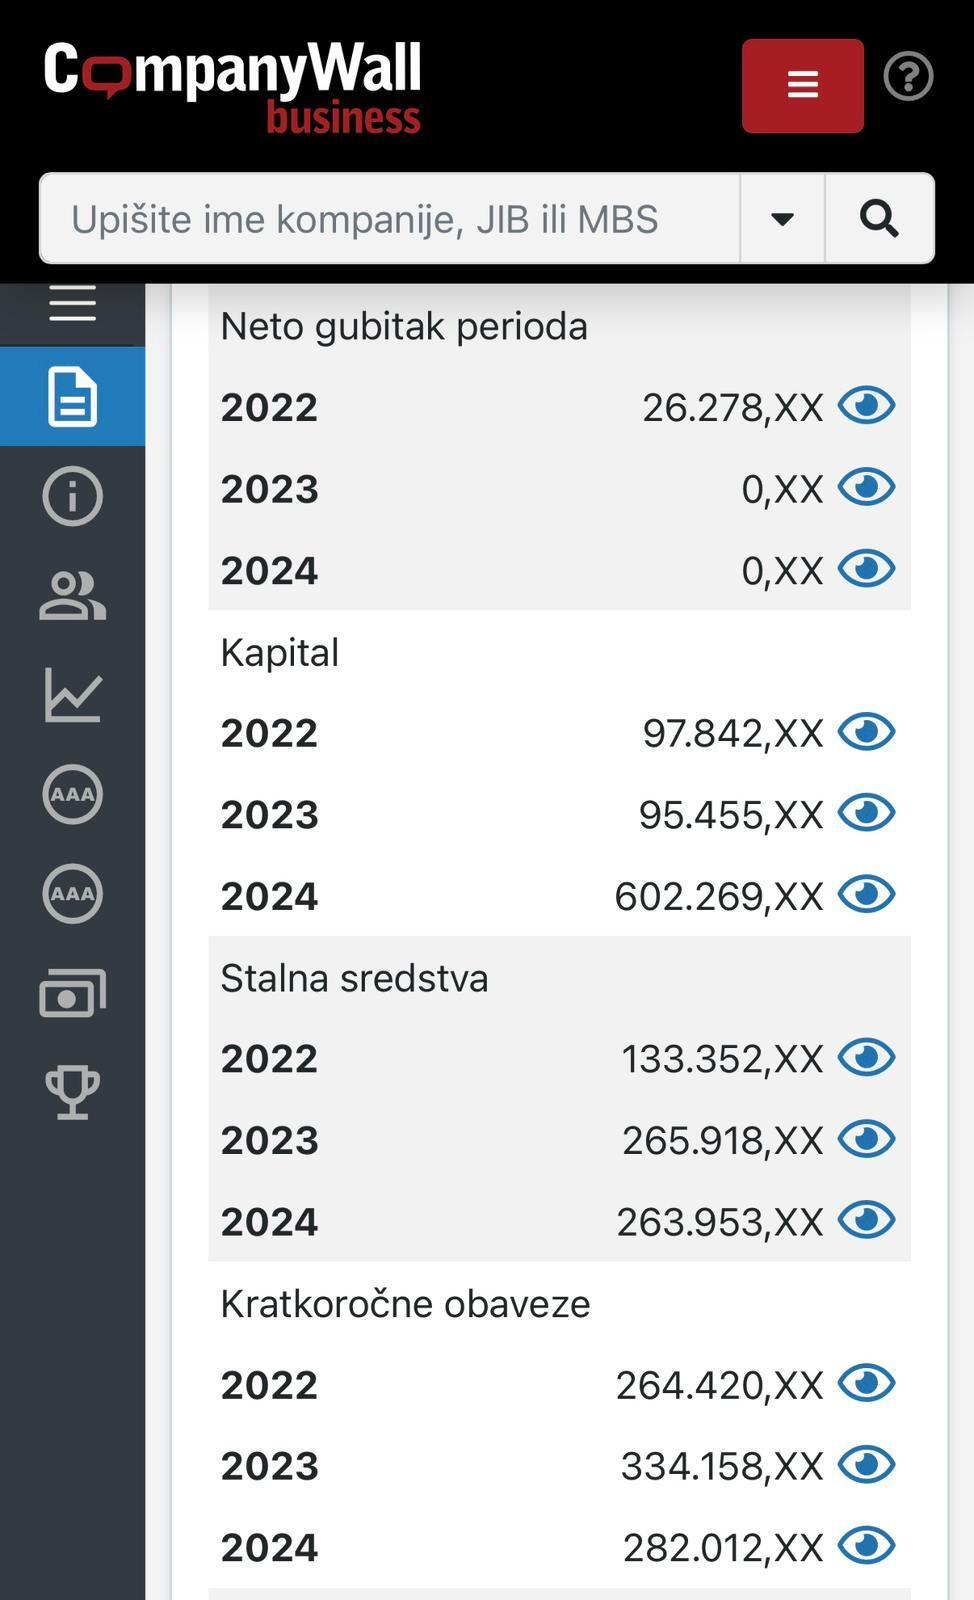Reveal 2024 Kapital value with eye icon
The height and width of the screenshot is (1600, 974).
coord(866,895)
